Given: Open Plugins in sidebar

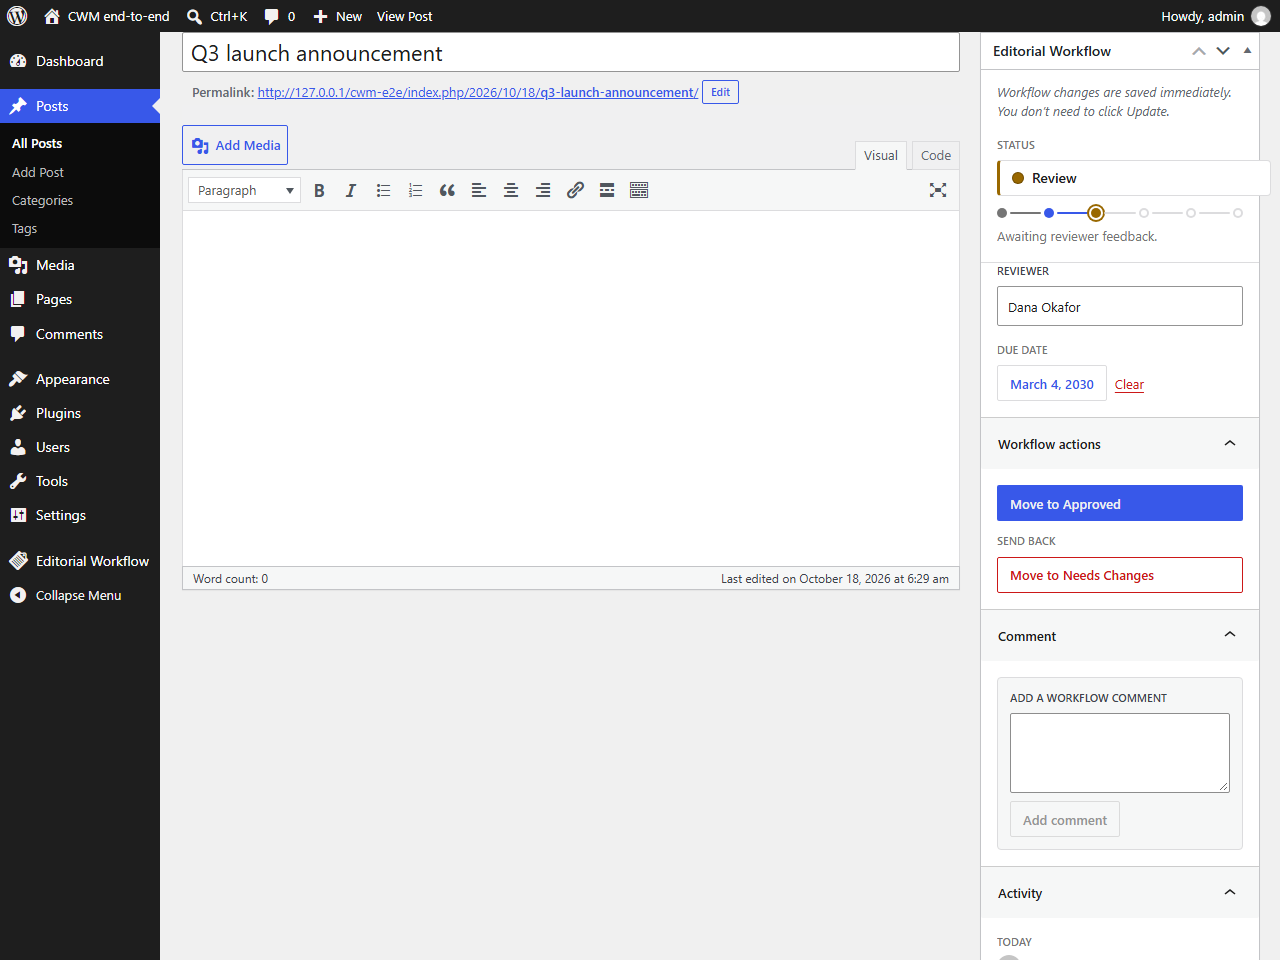Looking at the screenshot, I should (x=80, y=413).
